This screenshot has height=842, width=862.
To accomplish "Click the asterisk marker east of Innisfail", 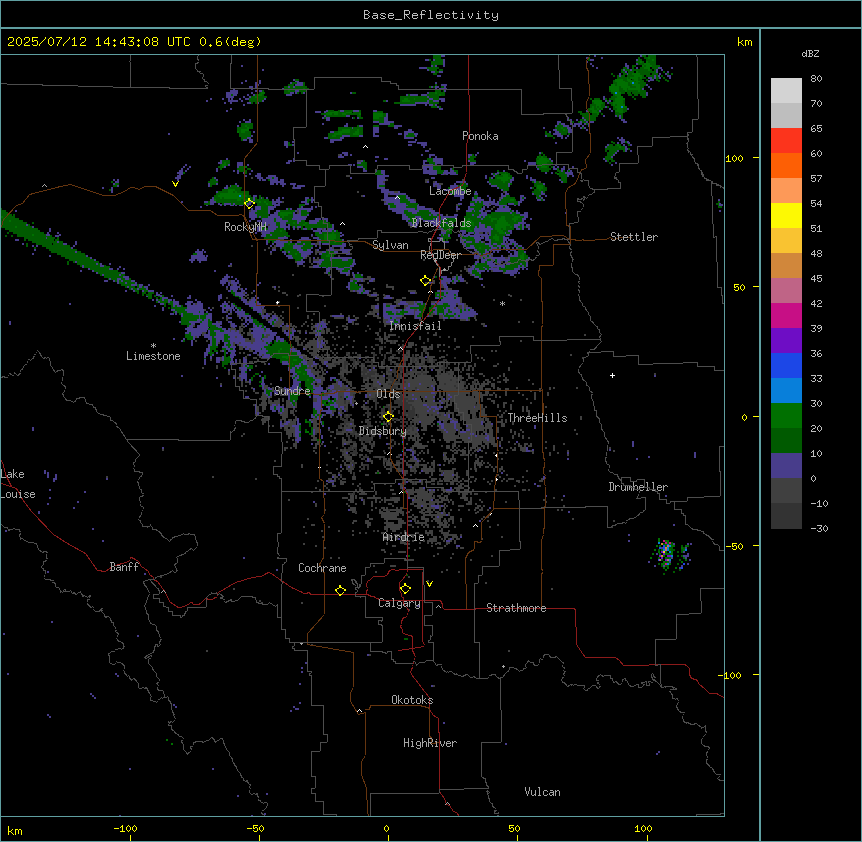I will (502, 303).
